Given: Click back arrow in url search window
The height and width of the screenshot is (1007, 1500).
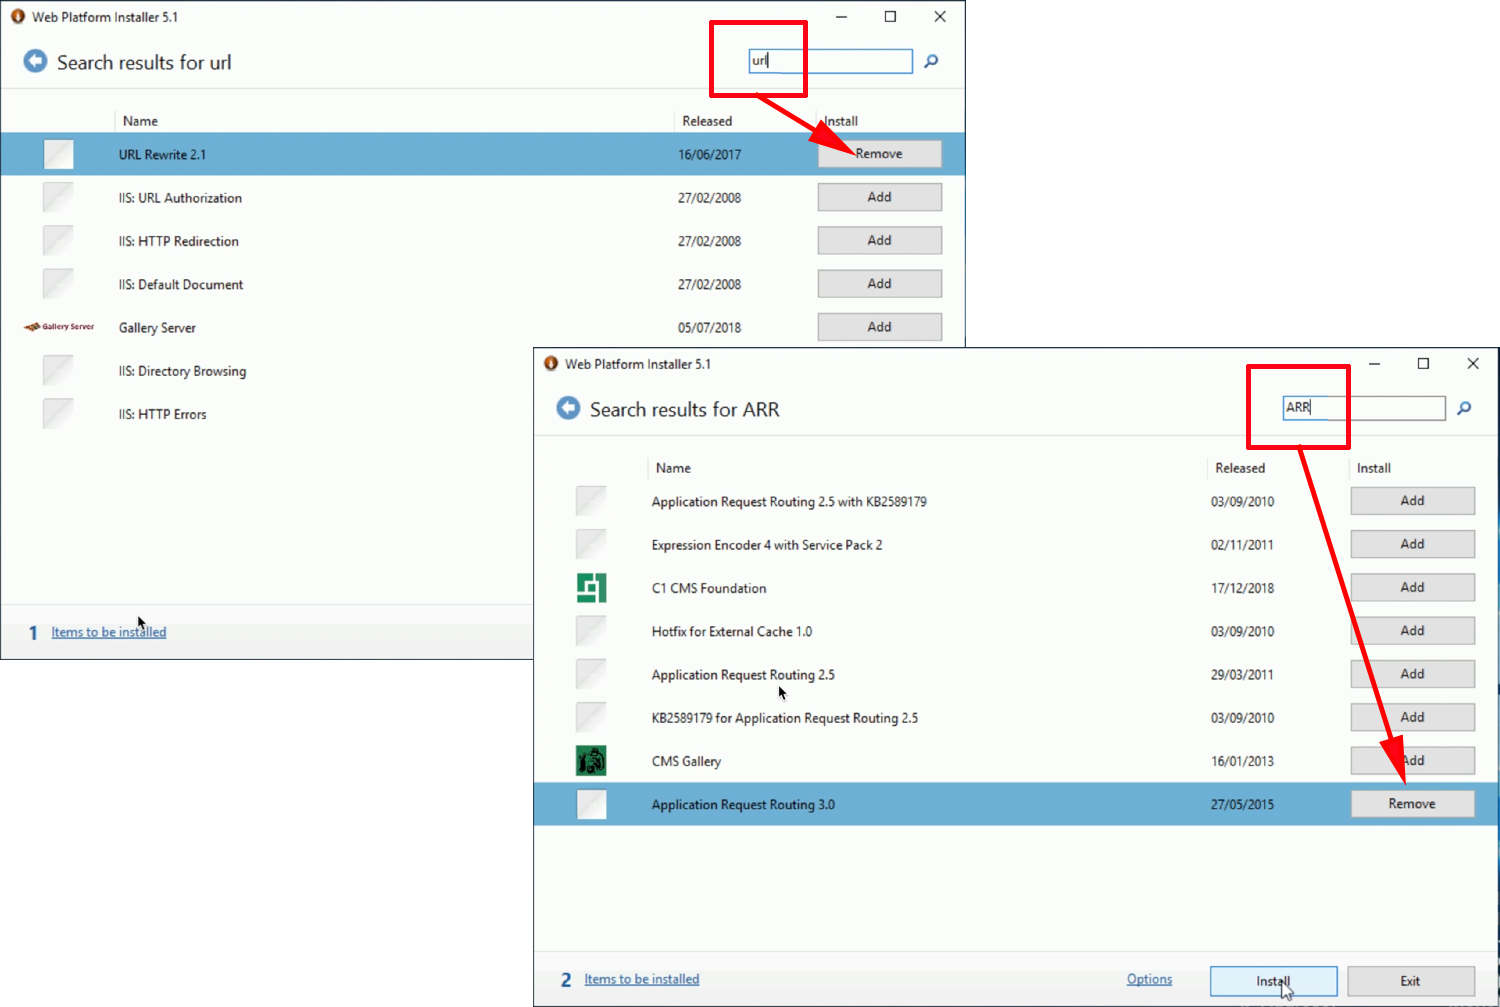Looking at the screenshot, I should pos(35,61).
